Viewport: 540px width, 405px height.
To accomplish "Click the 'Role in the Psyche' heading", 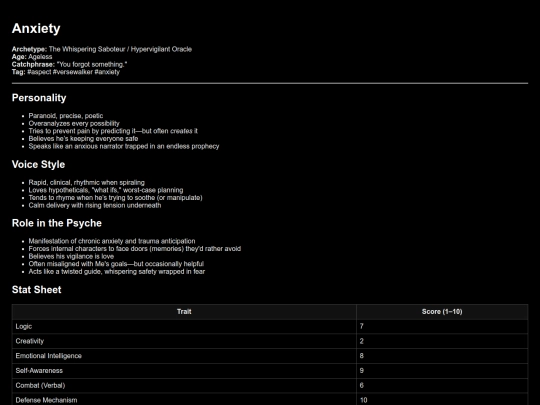I will coord(57,223).
